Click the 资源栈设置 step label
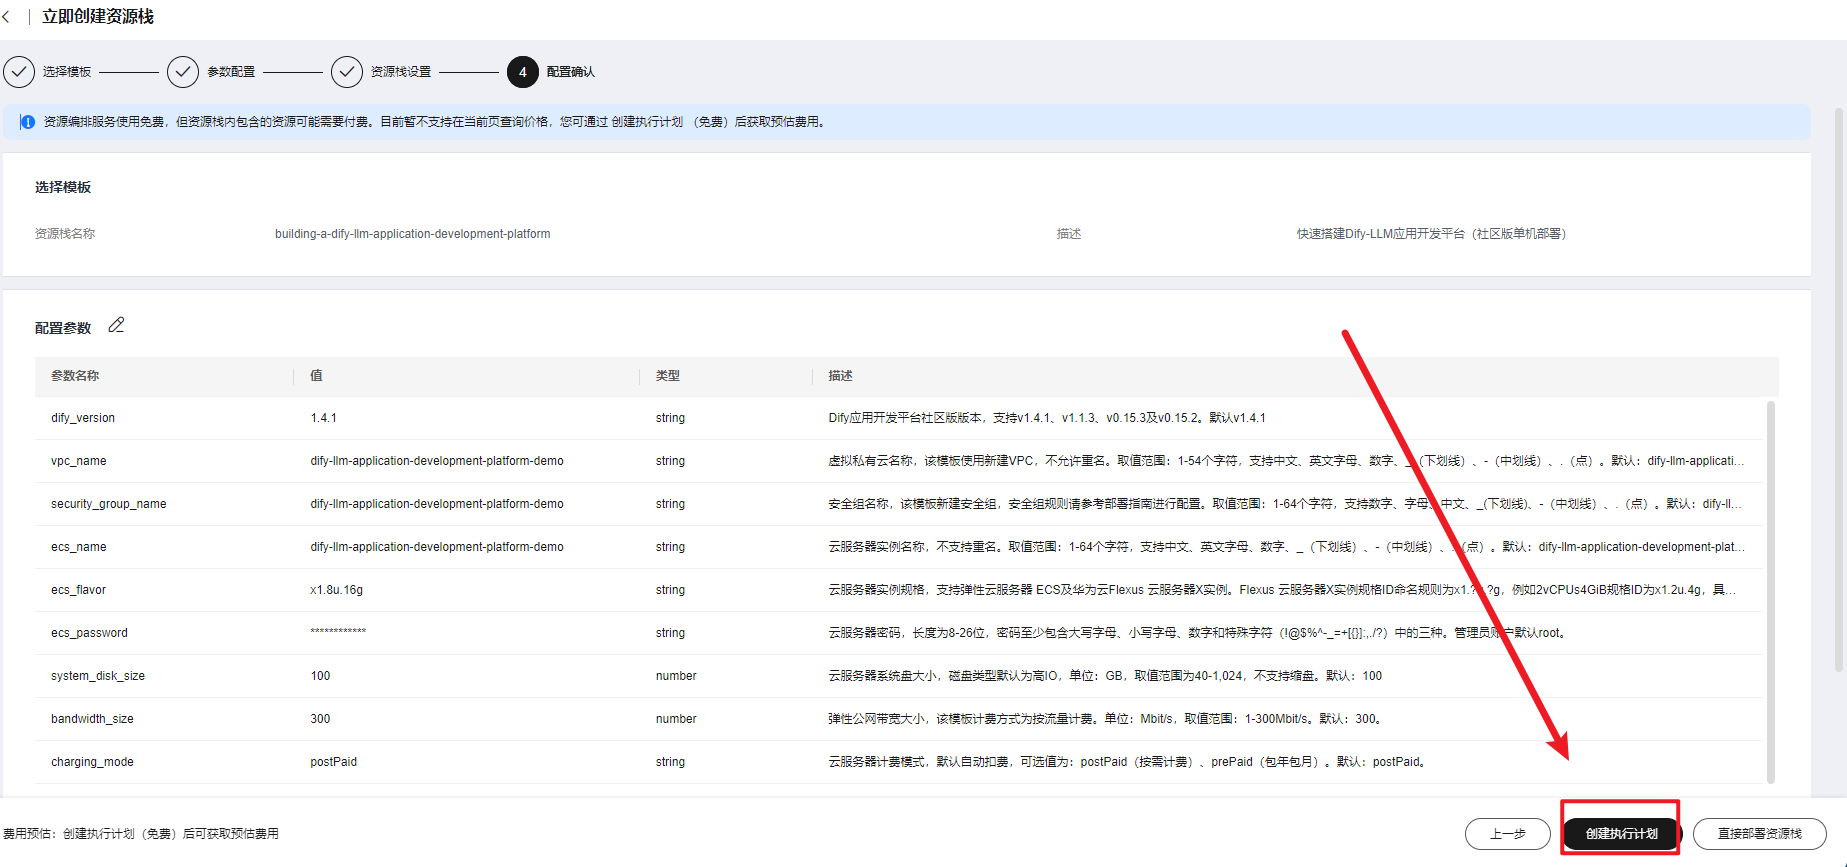This screenshot has height=867, width=1847. pyautogui.click(x=401, y=72)
